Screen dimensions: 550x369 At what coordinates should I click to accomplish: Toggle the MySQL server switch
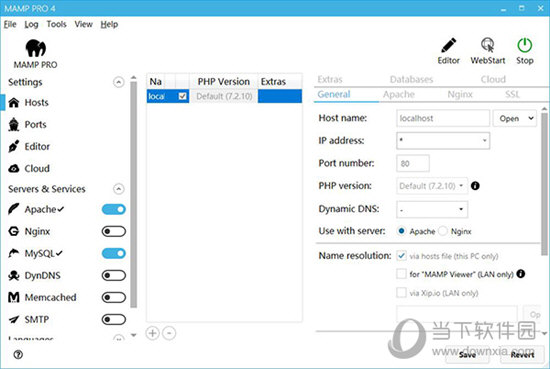pos(114,253)
